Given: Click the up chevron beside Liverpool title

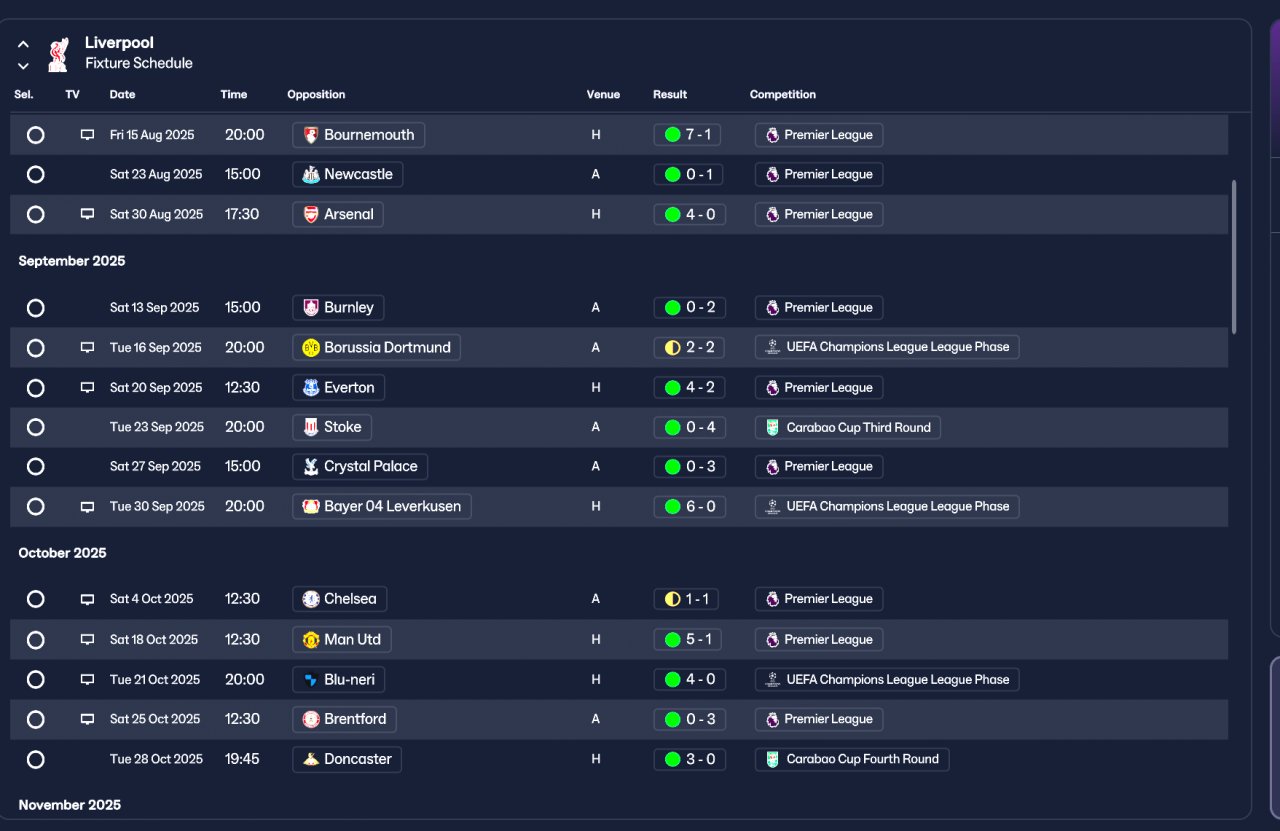Looking at the screenshot, I should click(x=23, y=44).
